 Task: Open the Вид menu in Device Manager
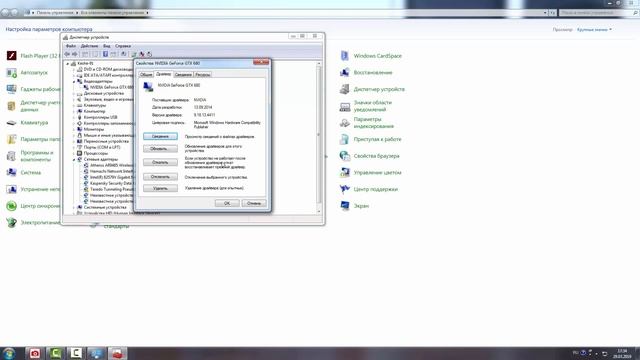click(107, 46)
